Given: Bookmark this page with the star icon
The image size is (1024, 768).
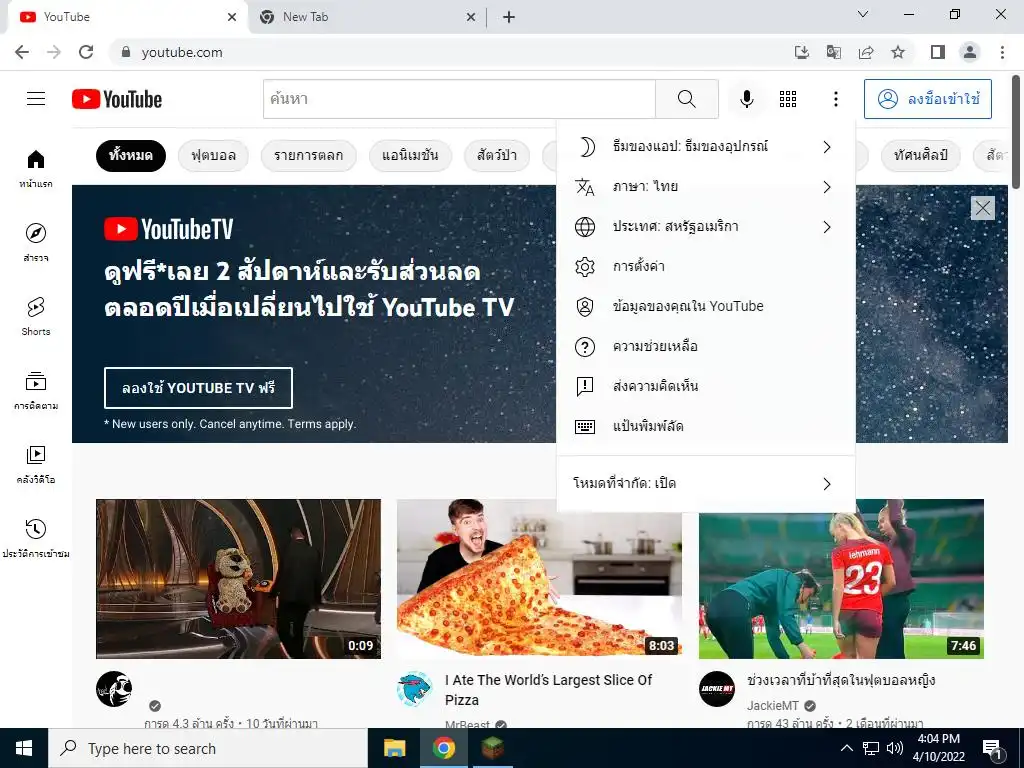Looking at the screenshot, I should point(898,52).
